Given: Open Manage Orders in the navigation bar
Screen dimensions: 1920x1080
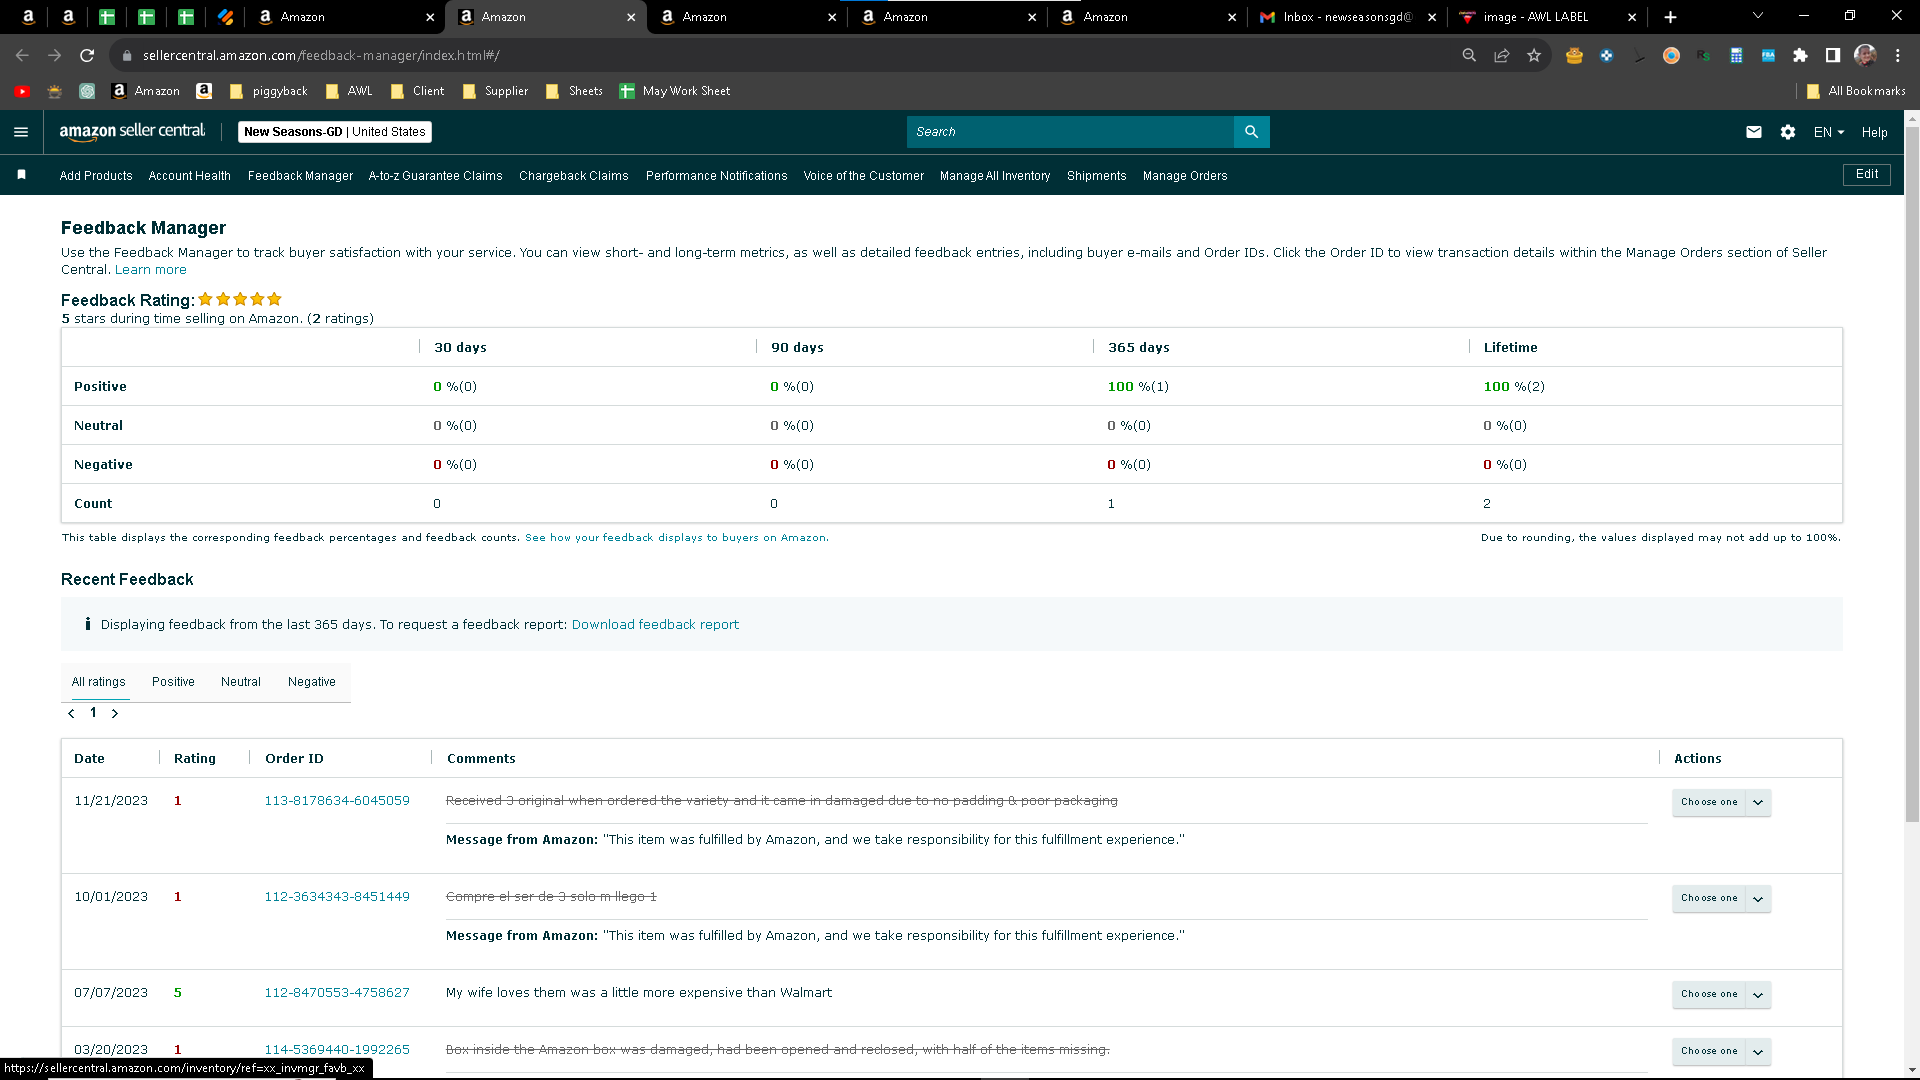Looking at the screenshot, I should (x=1185, y=176).
